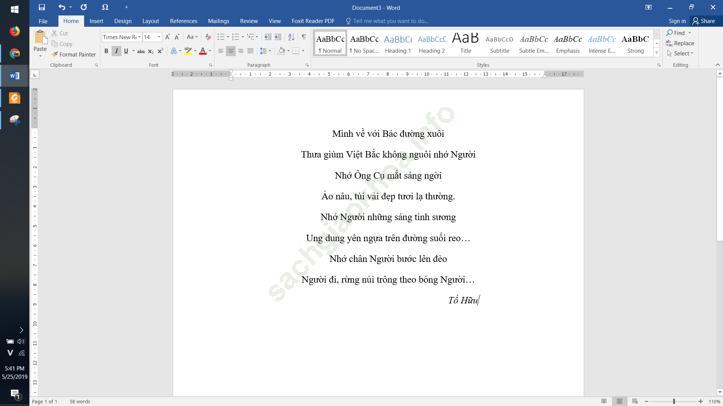
Task: Save the document with the floppy icon
Action: point(41,7)
